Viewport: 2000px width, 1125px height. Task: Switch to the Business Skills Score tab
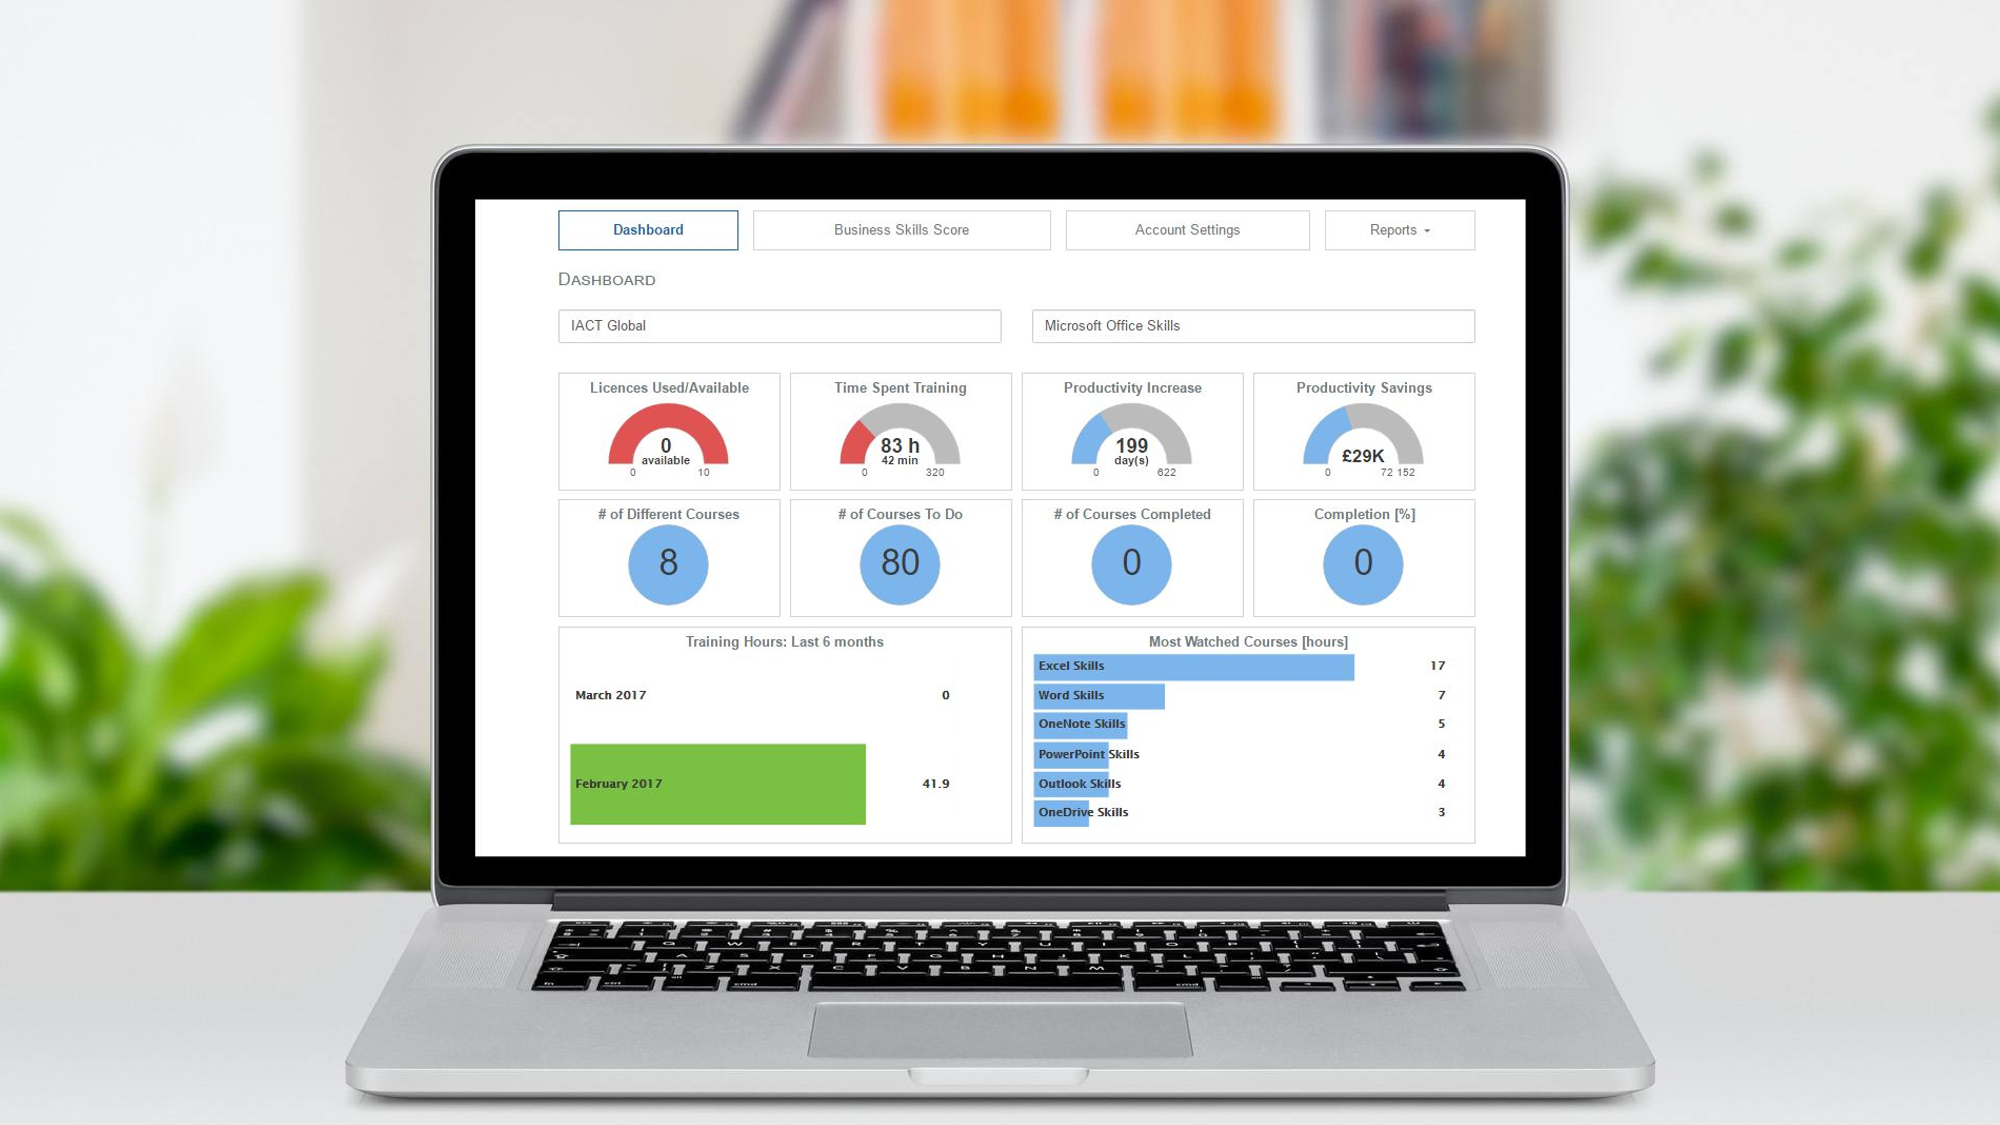[902, 229]
